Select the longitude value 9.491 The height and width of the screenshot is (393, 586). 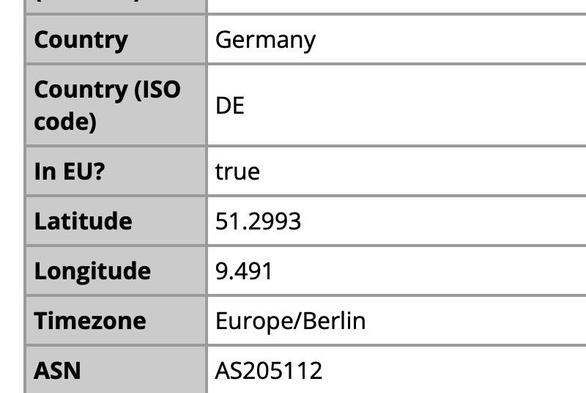pos(244,271)
